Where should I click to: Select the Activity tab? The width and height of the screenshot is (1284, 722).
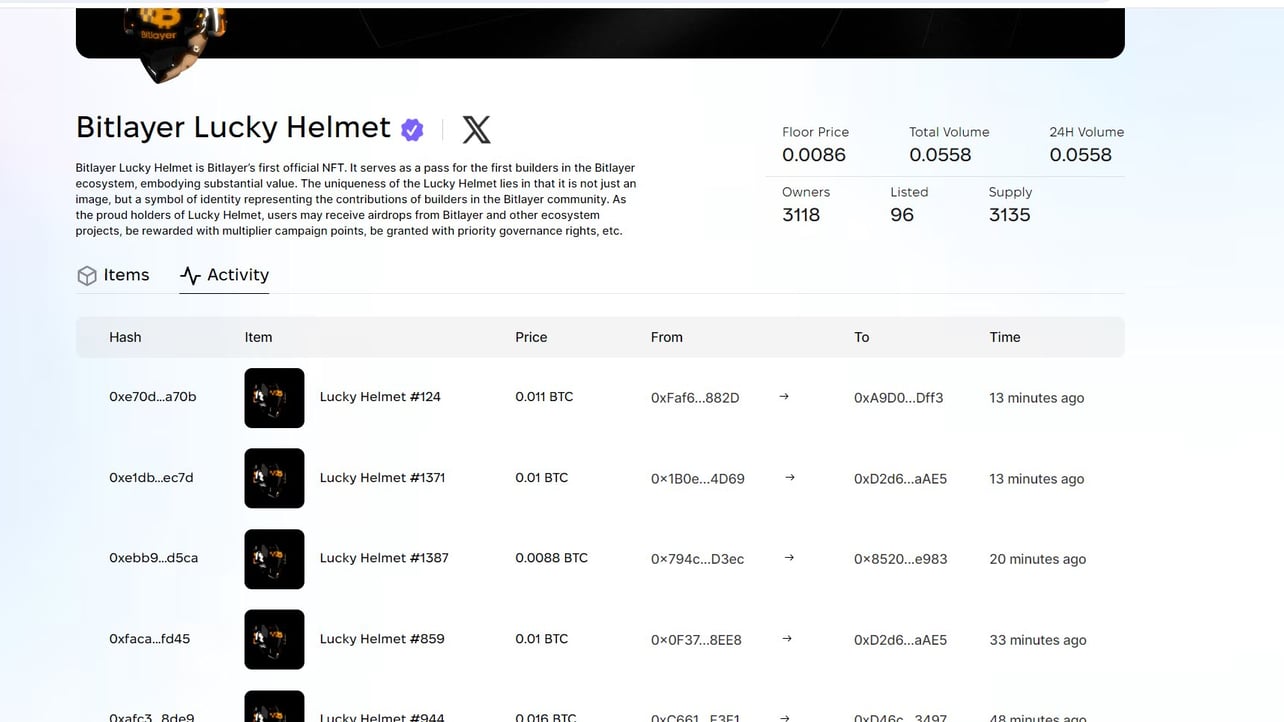click(238, 275)
